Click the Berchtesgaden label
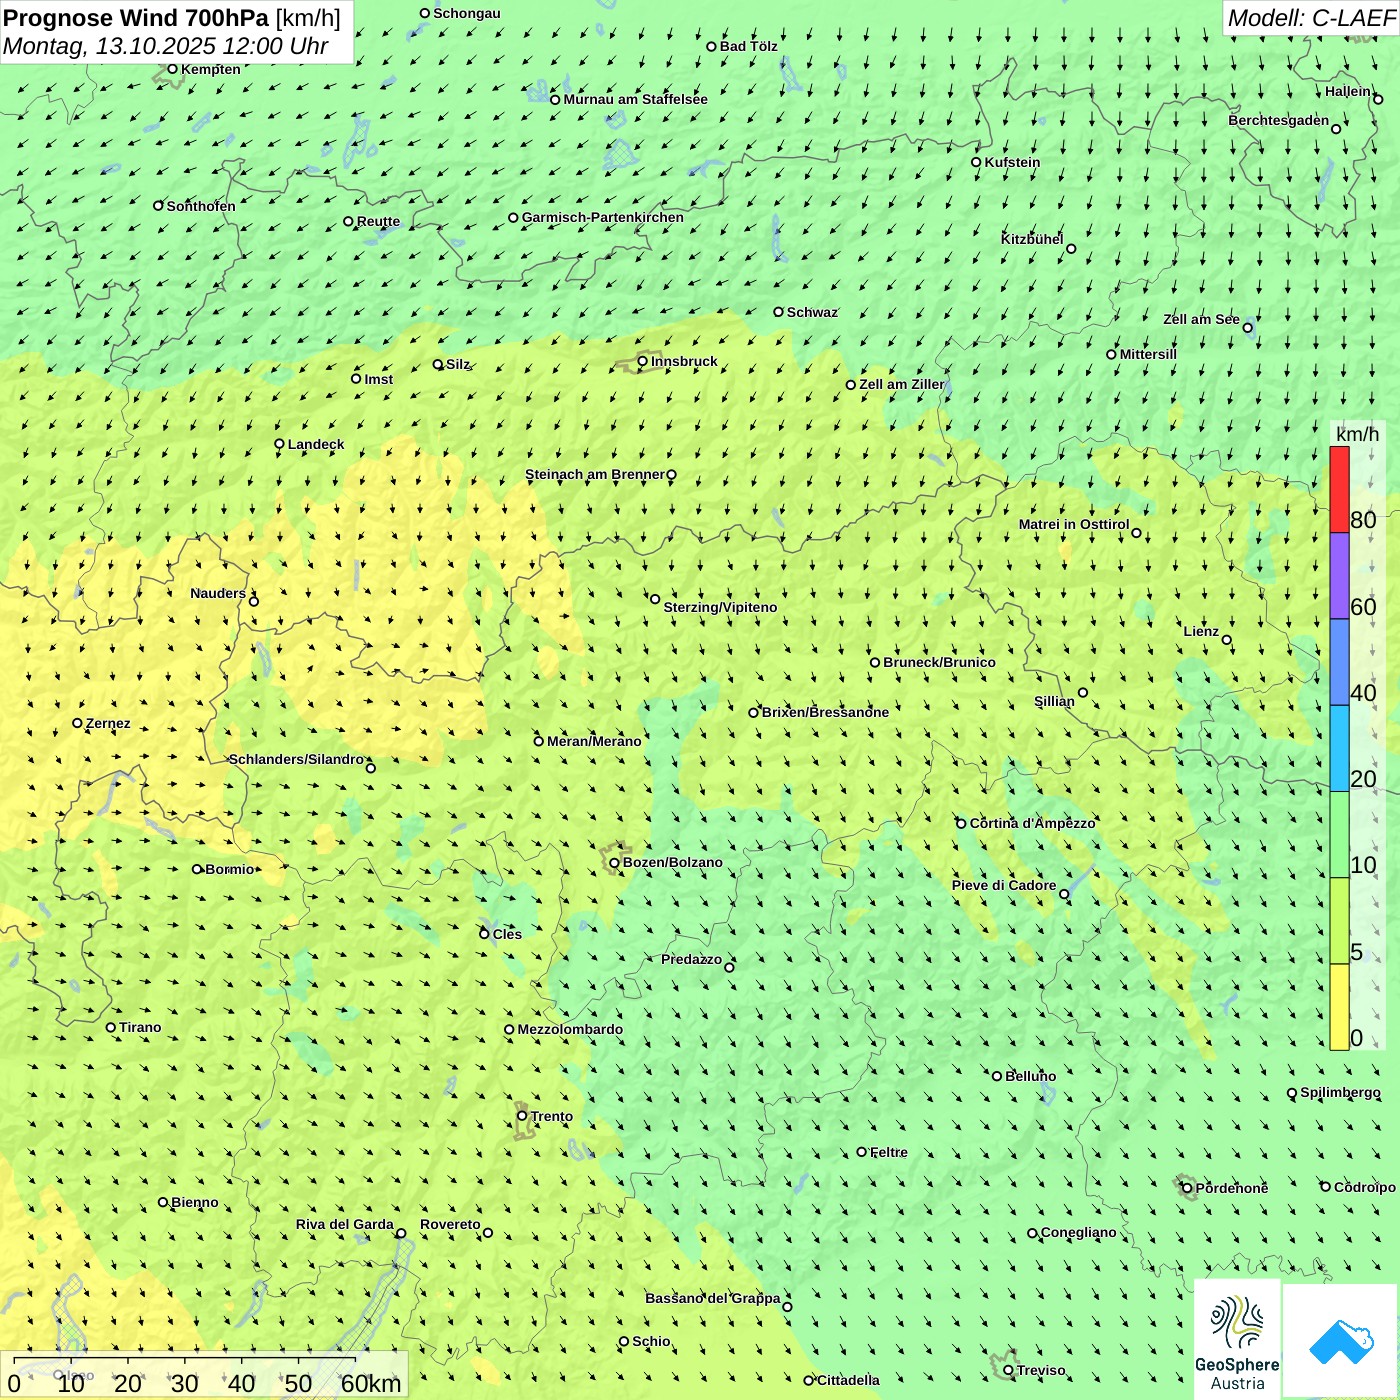Image resolution: width=1400 pixels, height=1400 pixels. click(1279, 121)
